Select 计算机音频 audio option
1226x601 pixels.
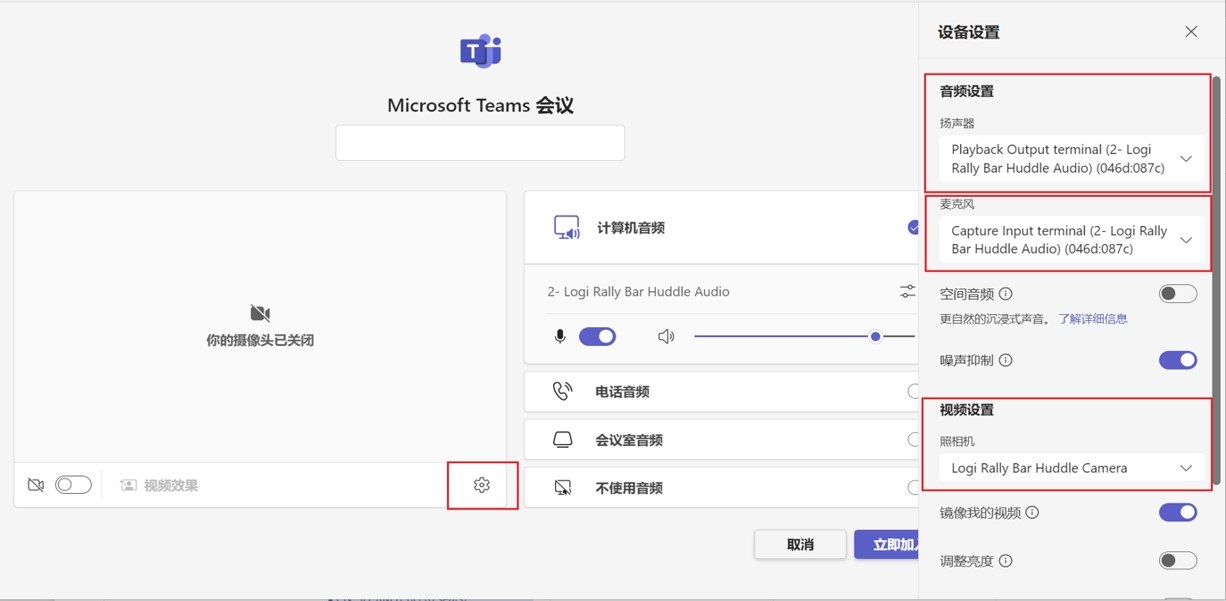(721, 228)
